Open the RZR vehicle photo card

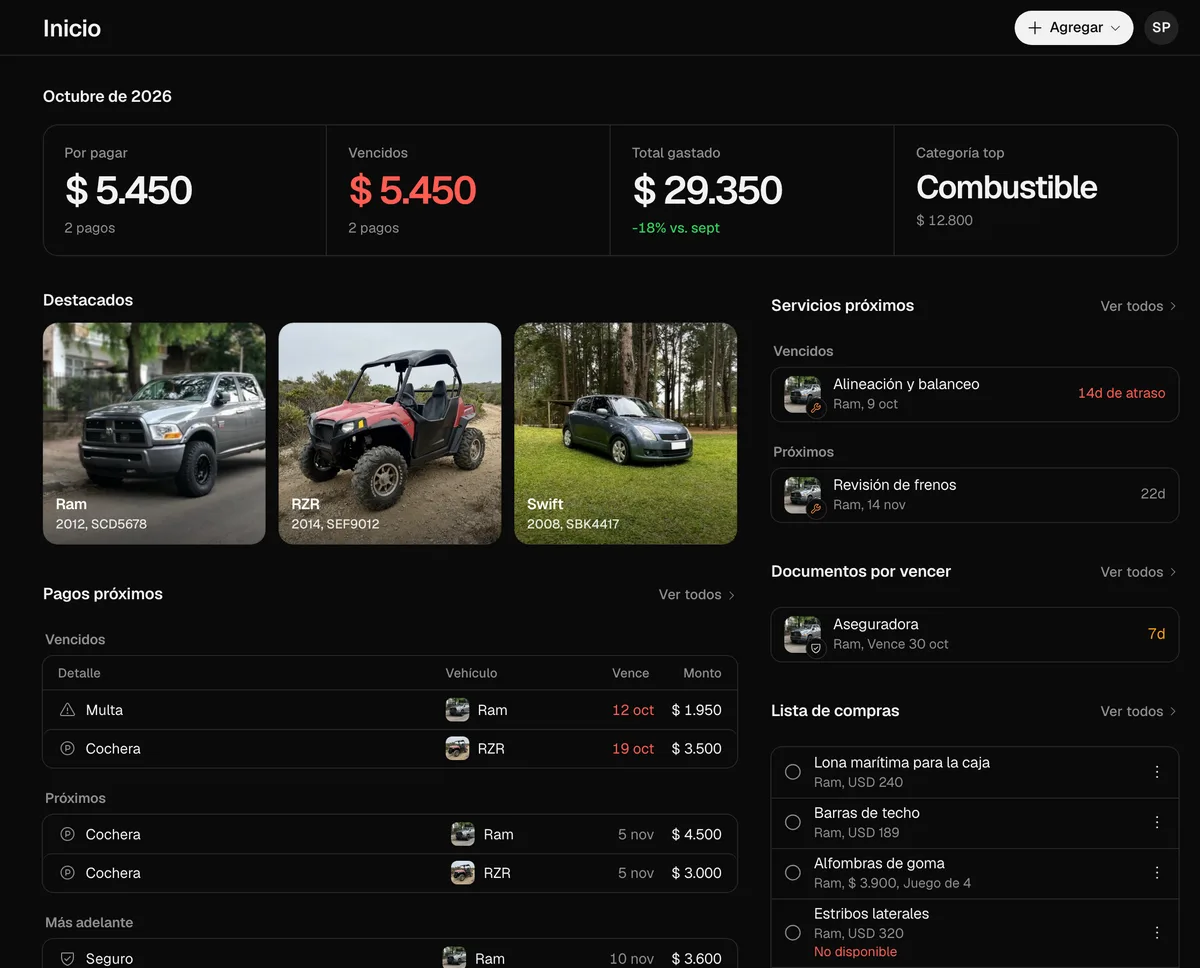[x=390, y=433]
